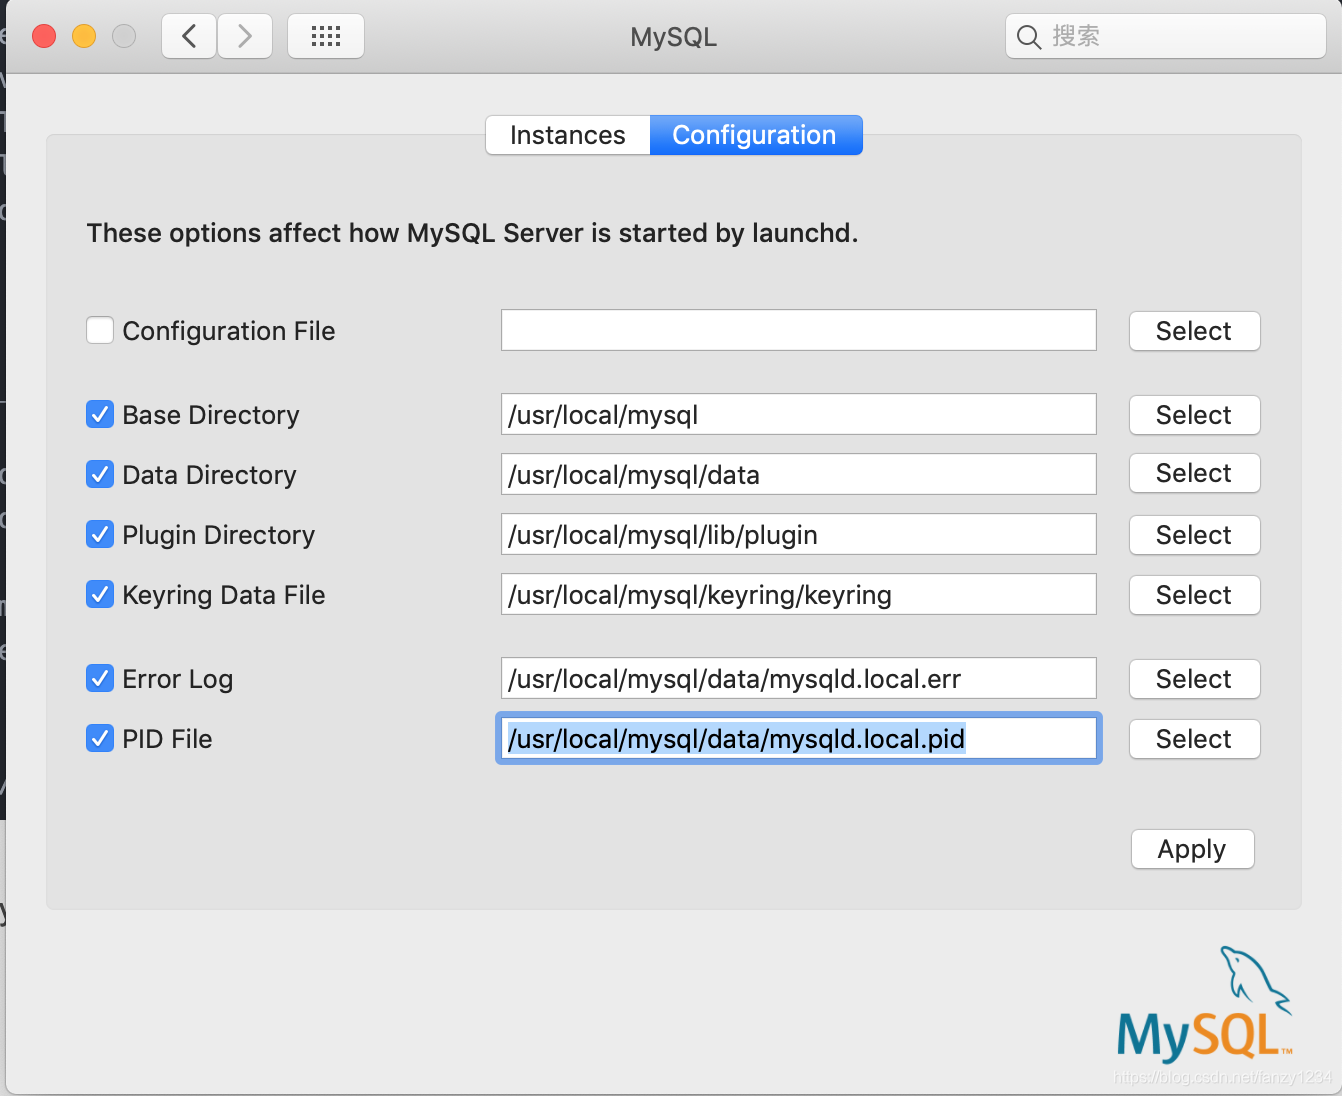The height and width of the screenshot is (1096, 1342).
Task: Uncheck the Keyring Data File checkbox
Action: point(99,594)
